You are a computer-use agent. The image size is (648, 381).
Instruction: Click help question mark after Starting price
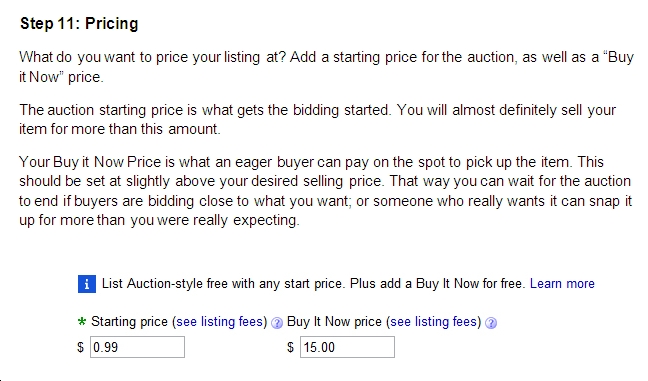277,323
